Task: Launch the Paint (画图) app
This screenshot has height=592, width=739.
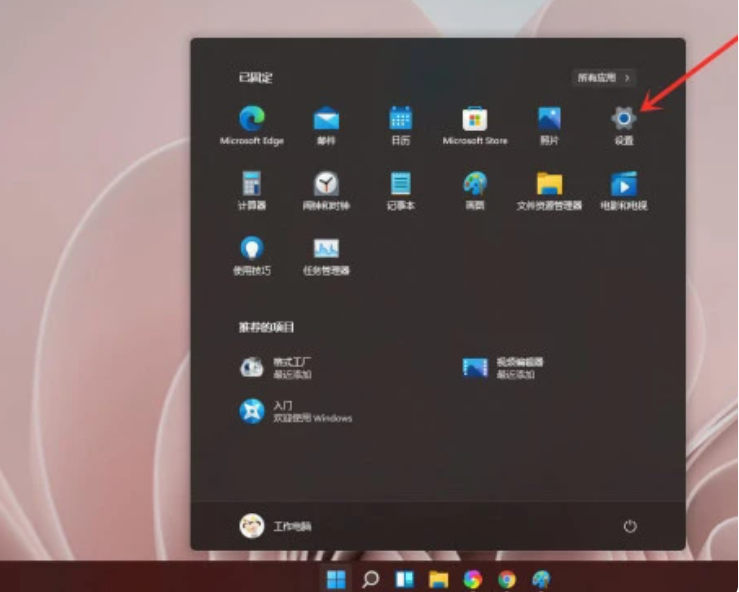Action: tap(475, 190)
